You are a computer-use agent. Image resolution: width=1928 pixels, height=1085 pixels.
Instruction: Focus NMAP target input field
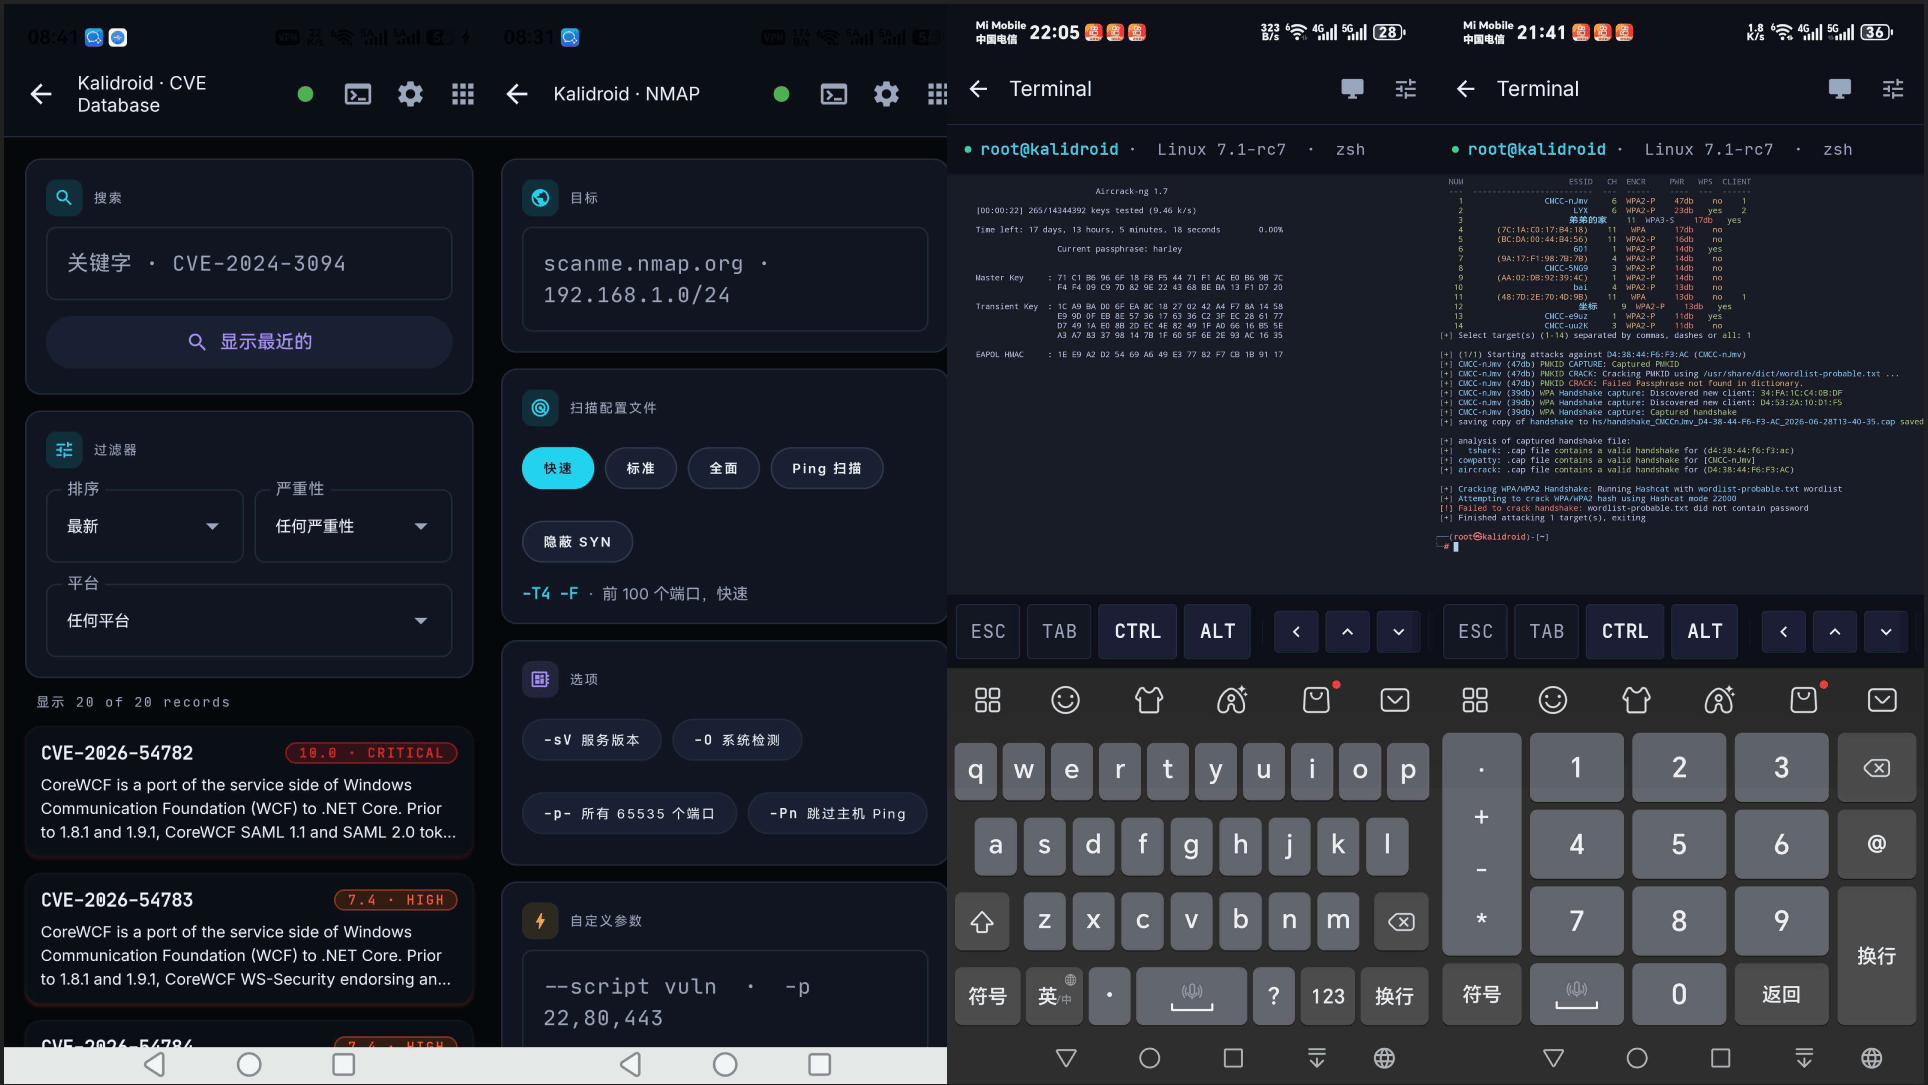click(x=725, y=279)
